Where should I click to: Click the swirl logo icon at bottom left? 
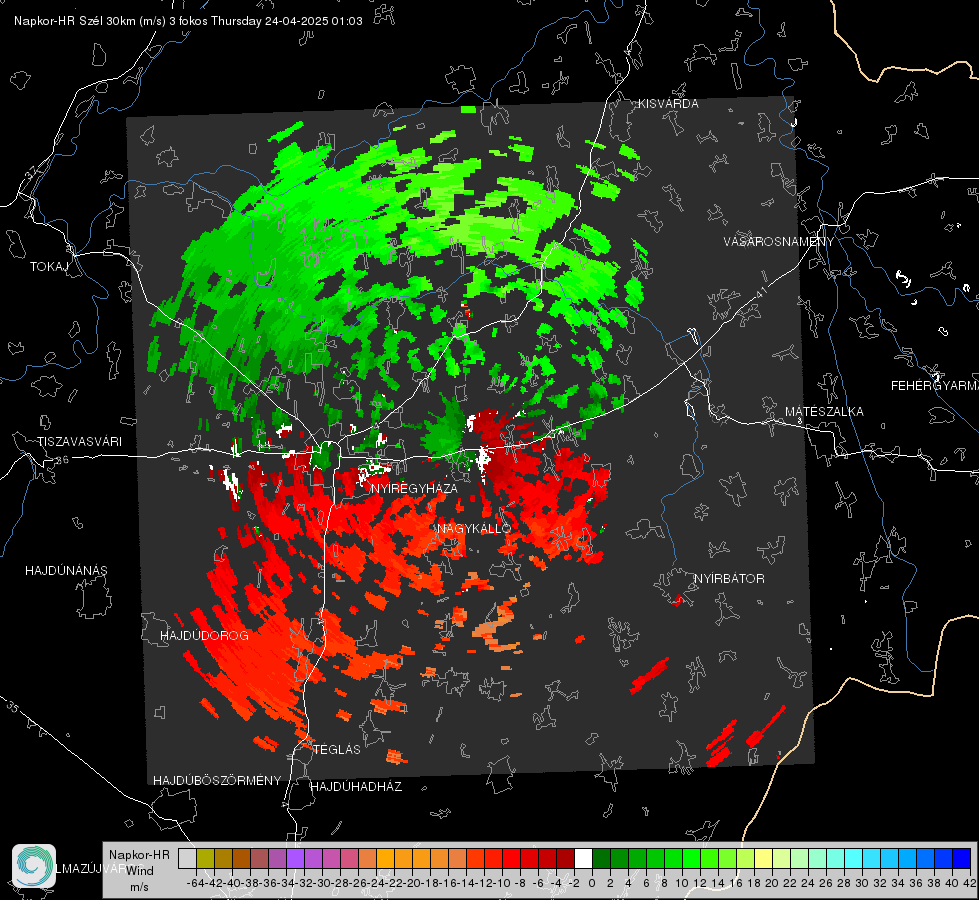coord(34,866)
